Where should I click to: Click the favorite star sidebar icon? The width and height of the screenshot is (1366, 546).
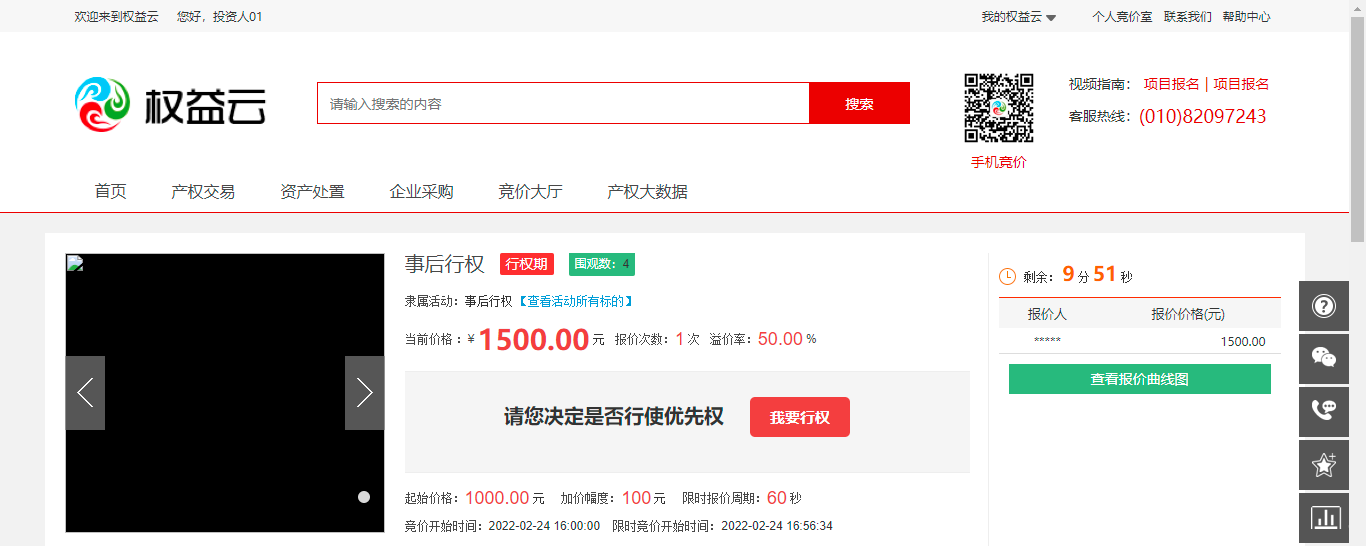(1324, 464)
